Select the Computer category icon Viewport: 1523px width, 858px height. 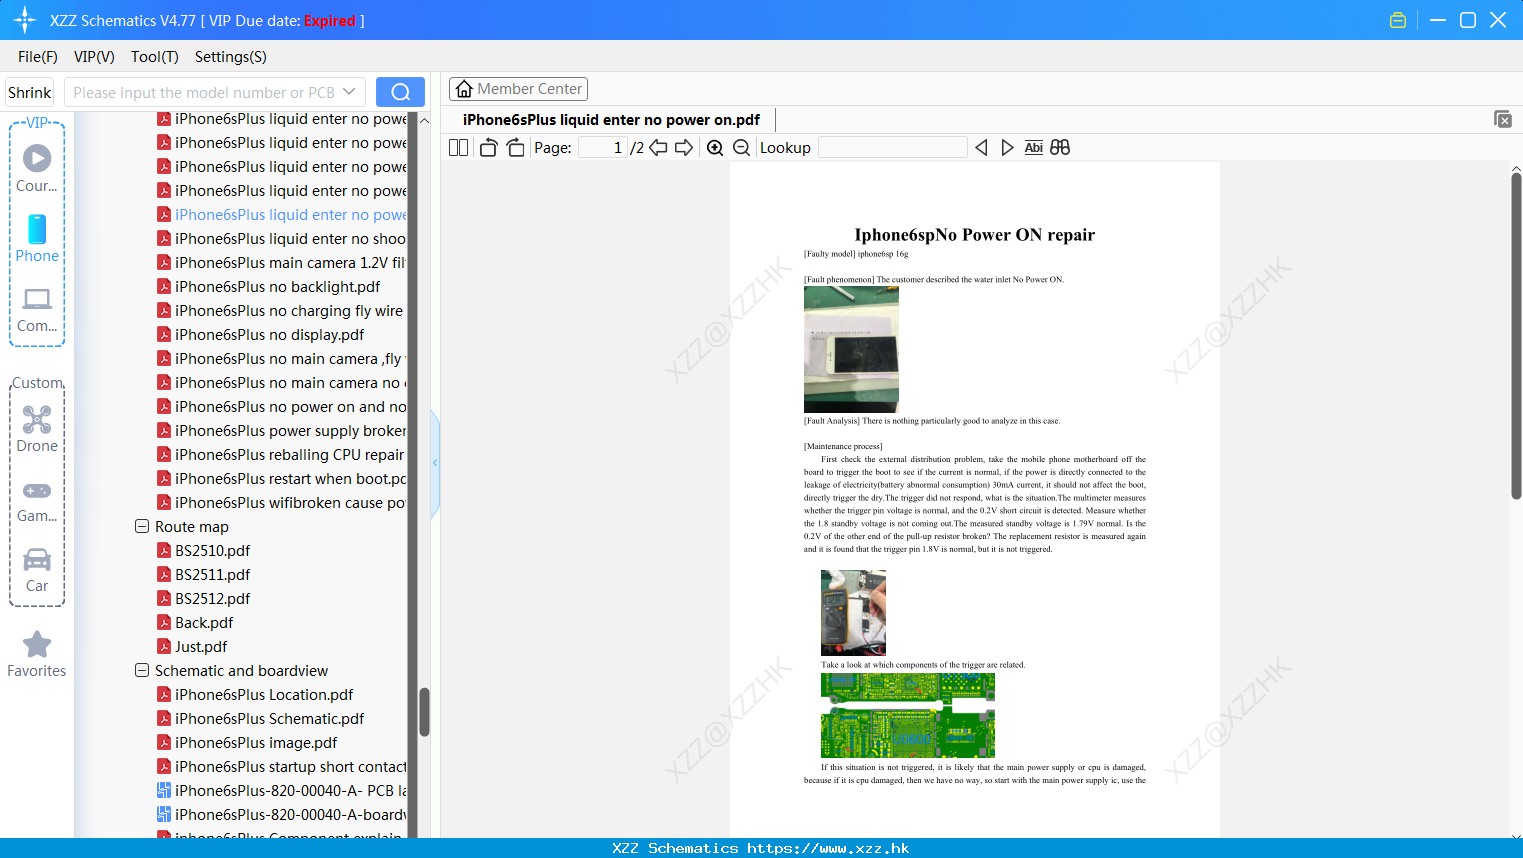point(37,299)
